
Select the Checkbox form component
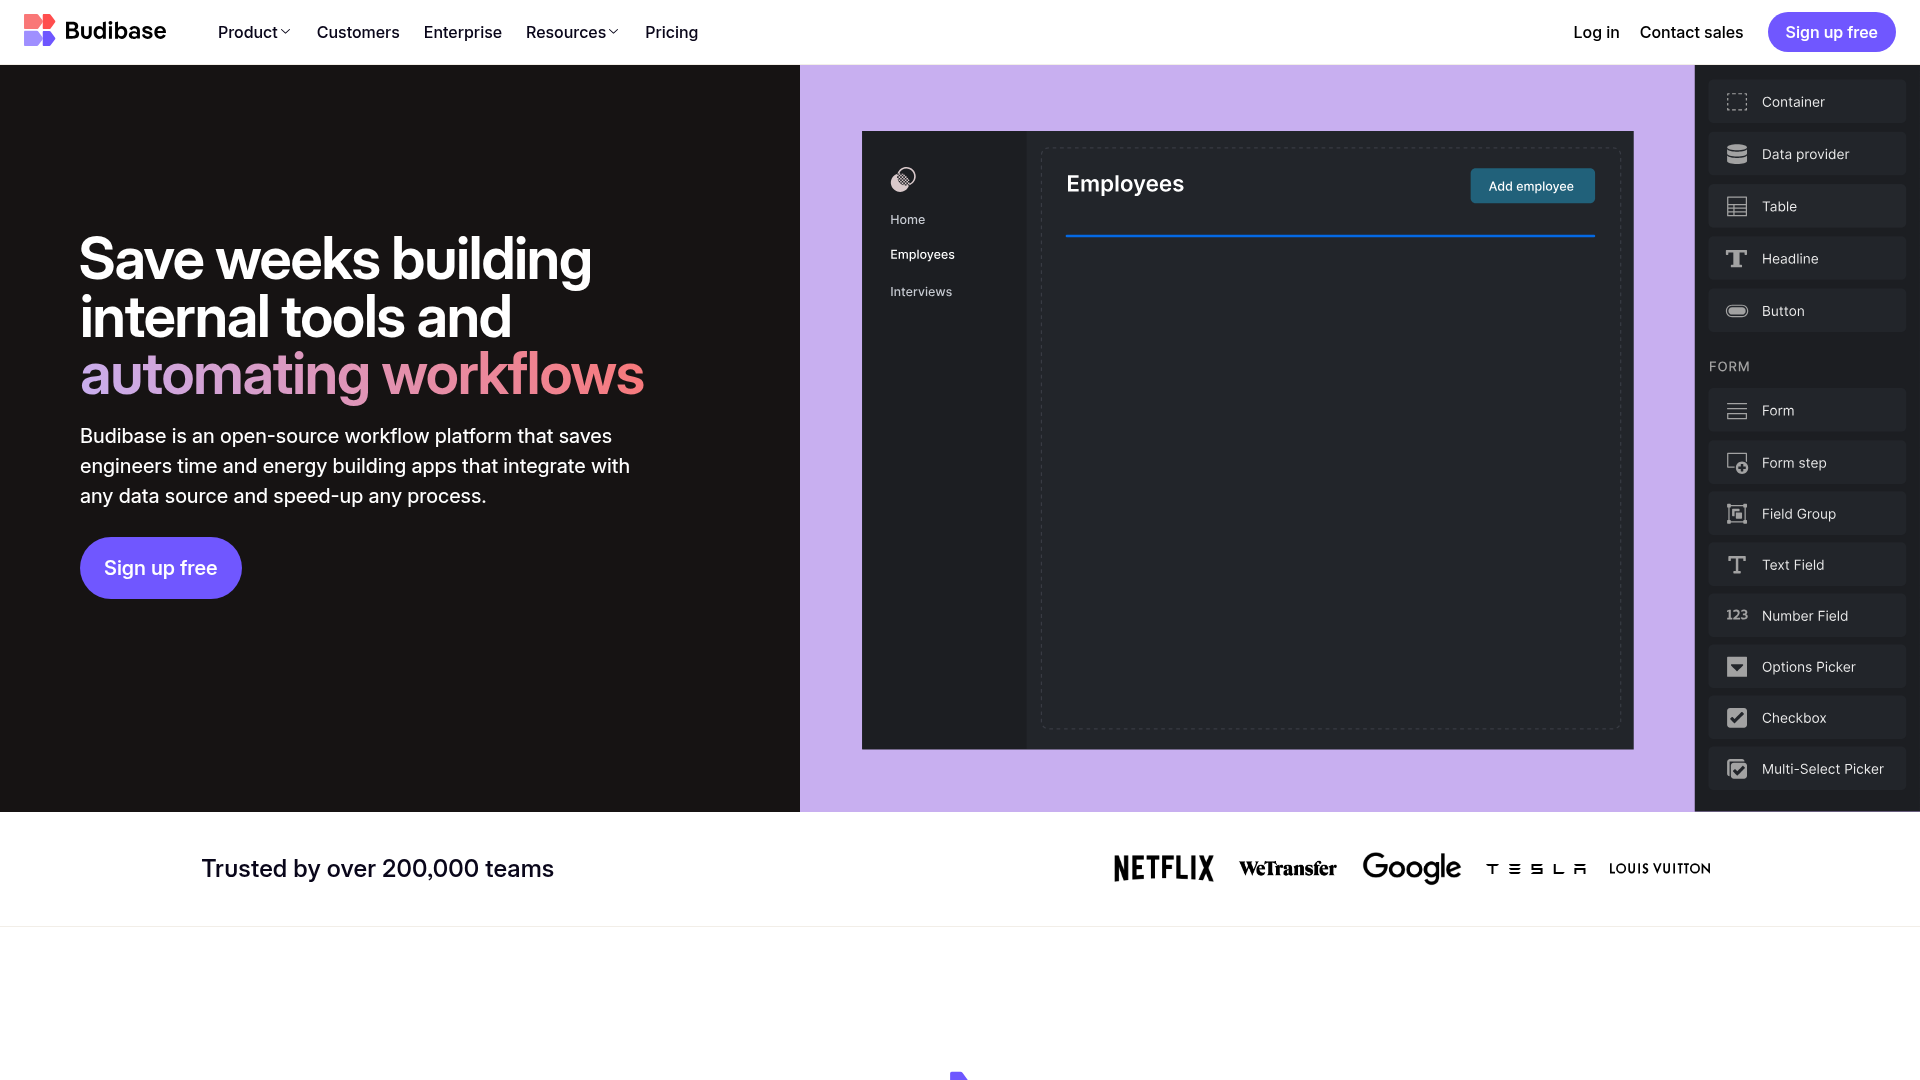pyautogui.click(x=1737, y=718)
